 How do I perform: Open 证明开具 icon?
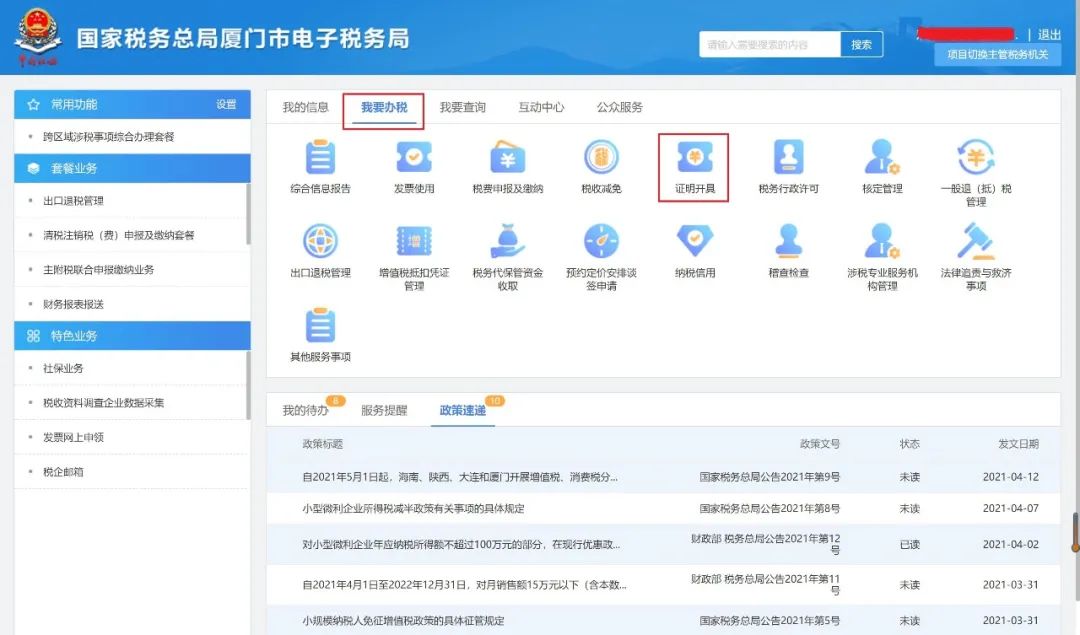(x=694, y=157)
